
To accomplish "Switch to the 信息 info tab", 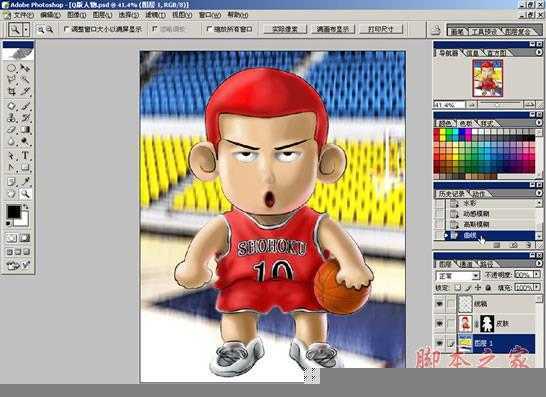I will [x=473, y=53].
